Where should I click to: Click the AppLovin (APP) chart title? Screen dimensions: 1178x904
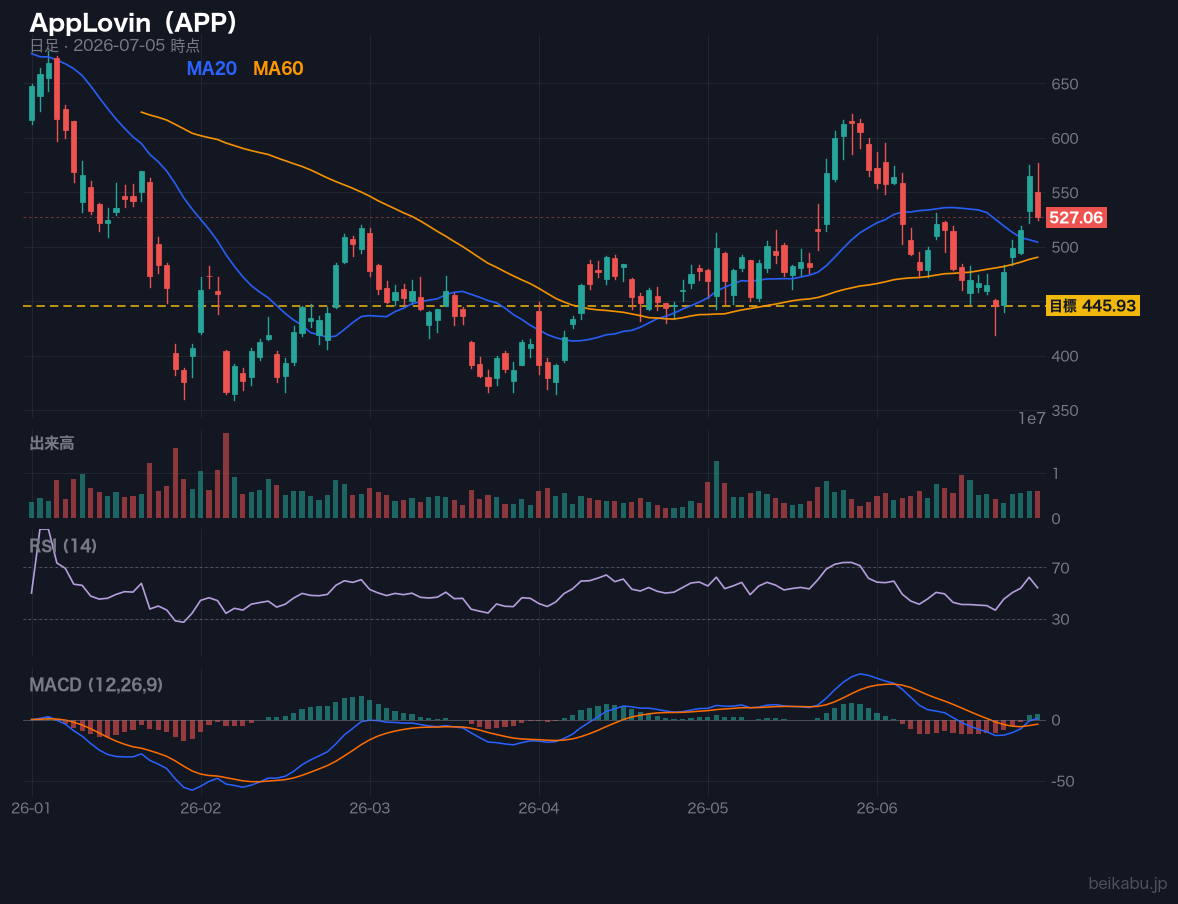[x=133, y=22]
